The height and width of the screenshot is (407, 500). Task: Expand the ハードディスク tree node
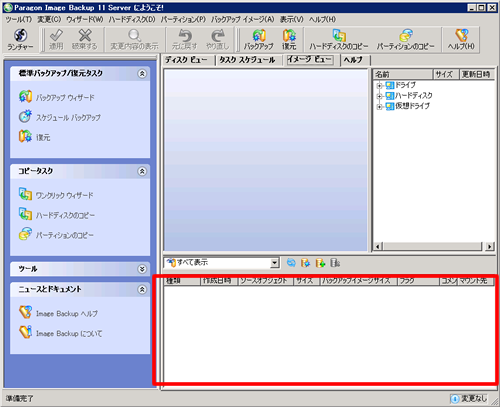coord(379,96)
